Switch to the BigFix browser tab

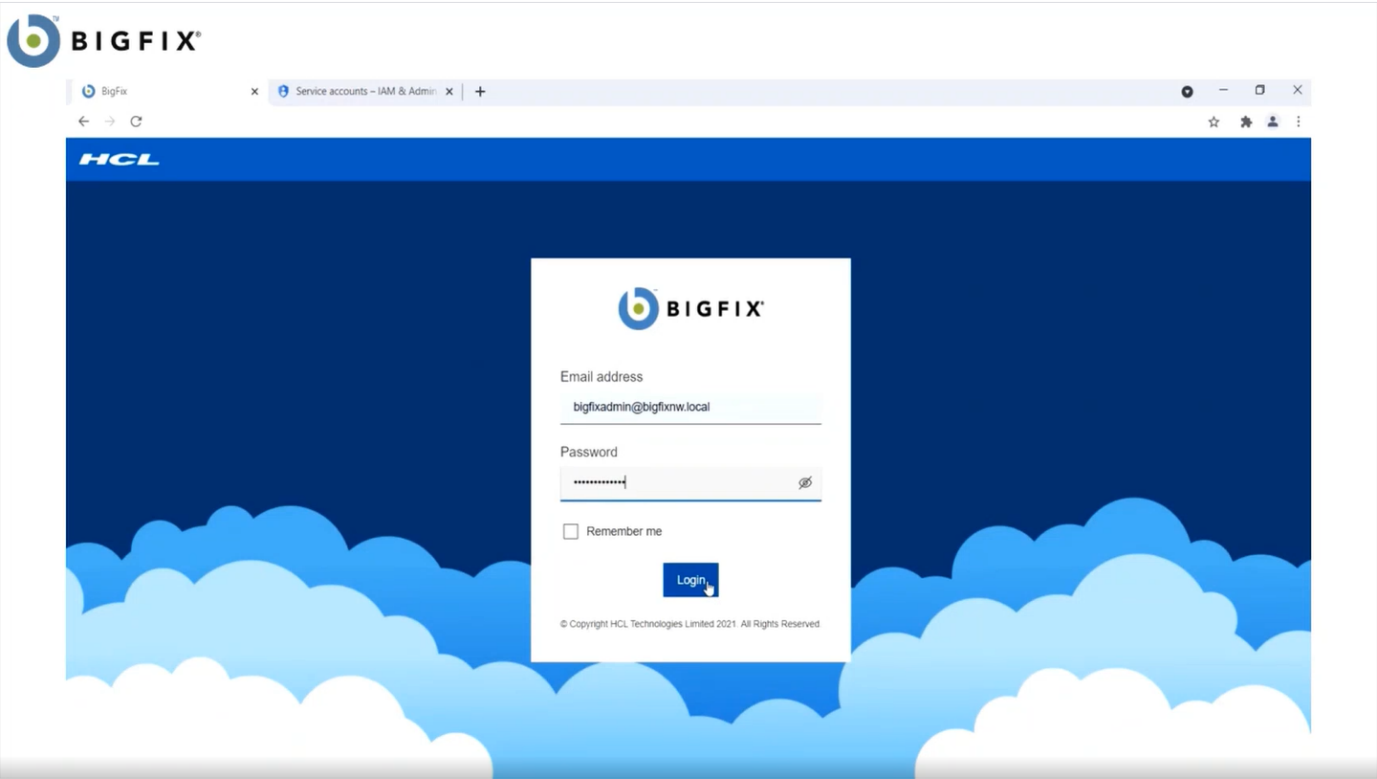pos(160,91)
